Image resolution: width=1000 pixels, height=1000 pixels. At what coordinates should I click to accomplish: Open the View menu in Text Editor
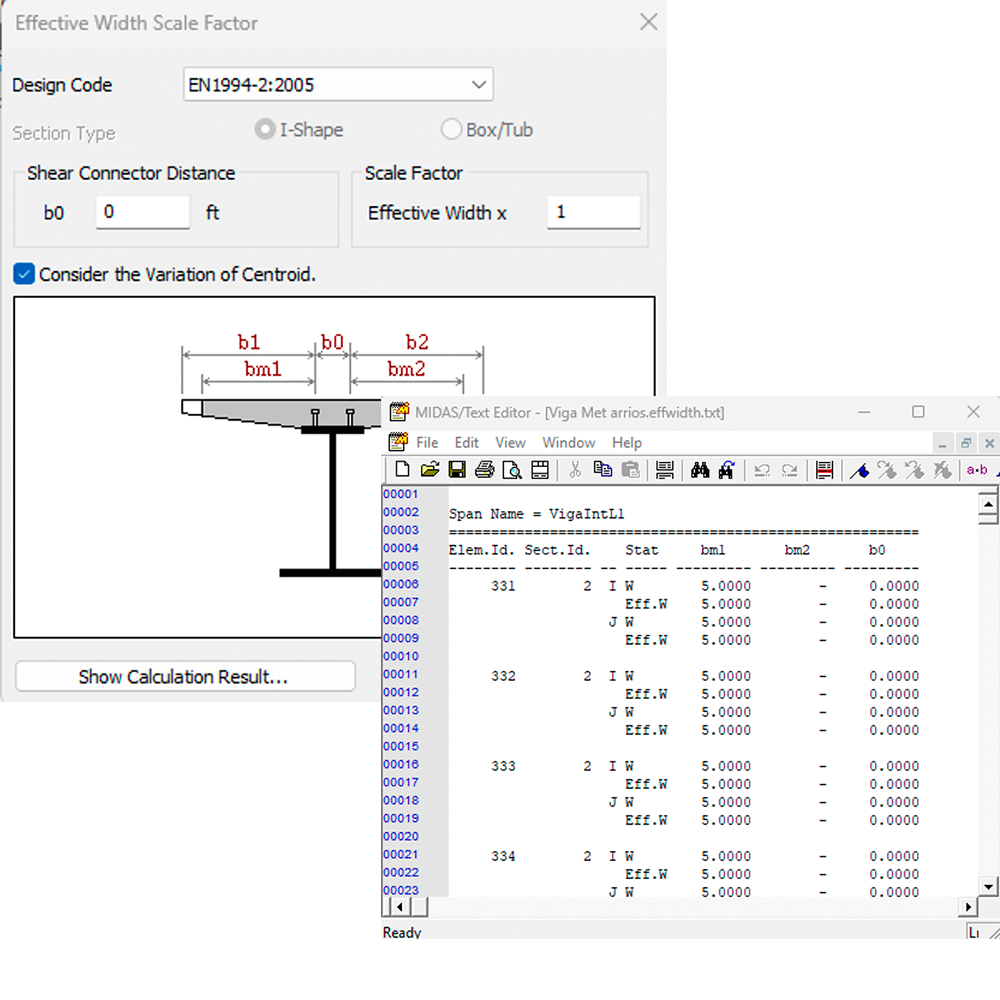click(510, 443)
